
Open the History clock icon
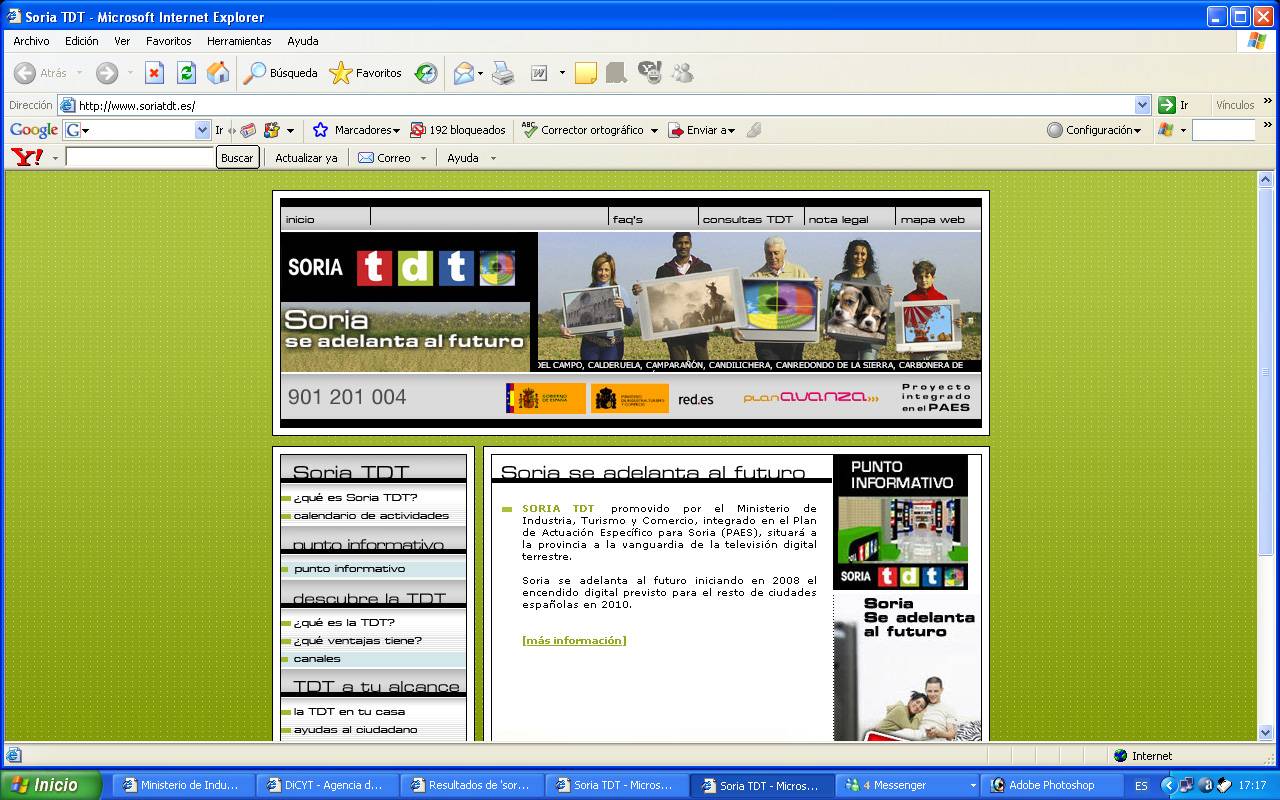pyautogui.click(x=426, y=73)
